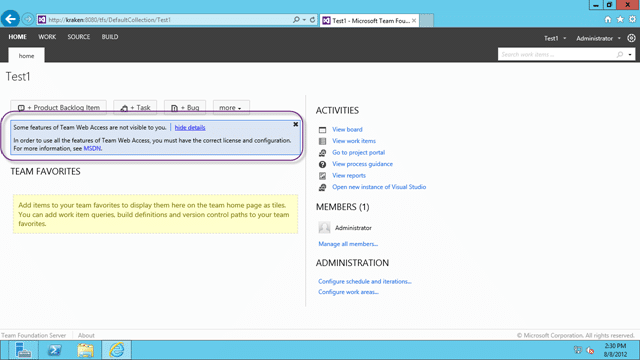Screen dimensions: 640x360
Task: Expand the more work item dropdown
Action: pyautogui.click(x=231, y=108)
